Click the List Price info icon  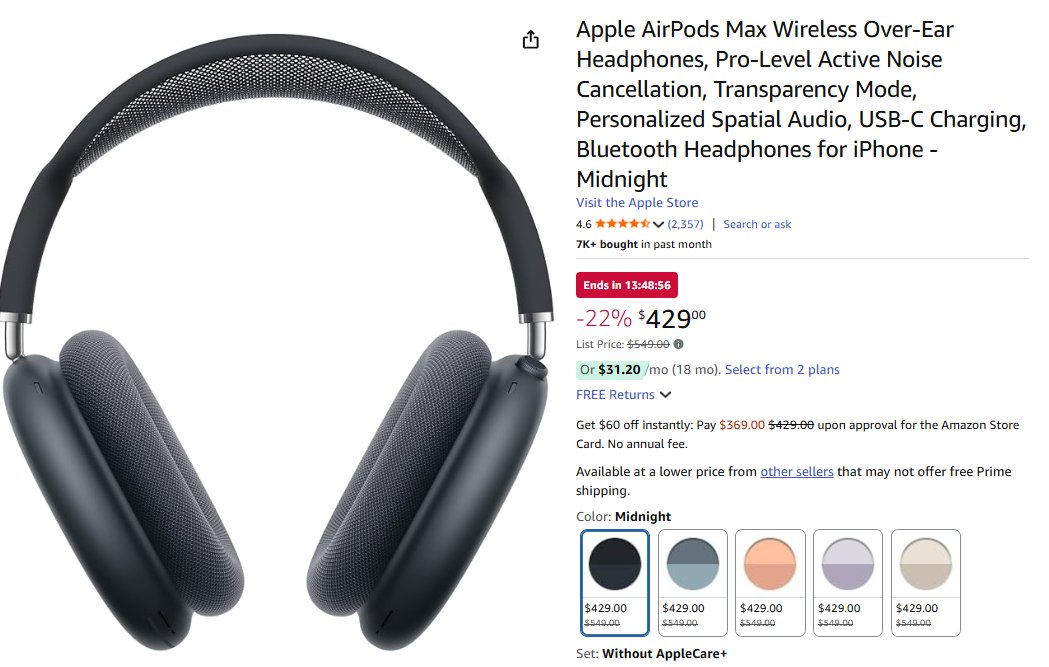click(x=678, y=344)
